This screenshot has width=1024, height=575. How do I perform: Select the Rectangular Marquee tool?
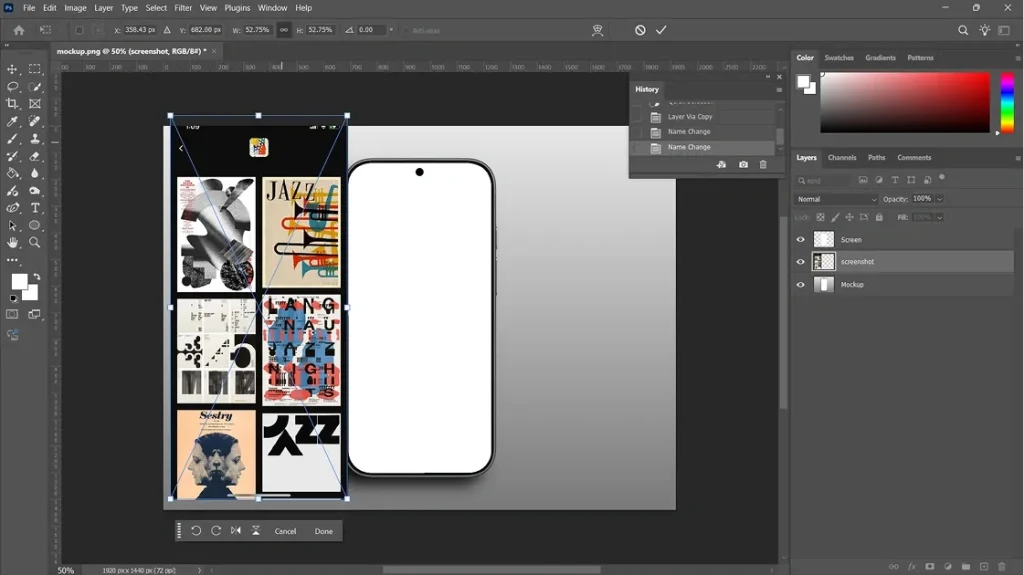click(35, 69)
